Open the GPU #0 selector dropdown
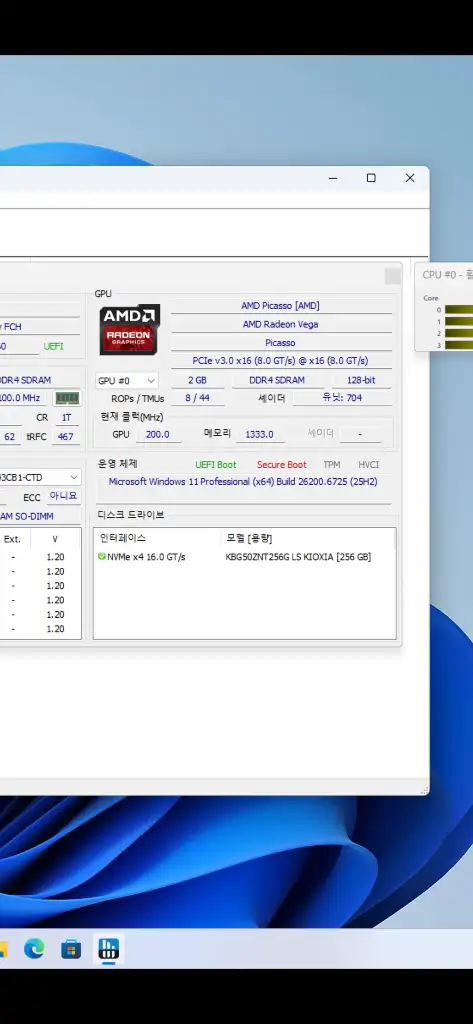 [127, 381]
